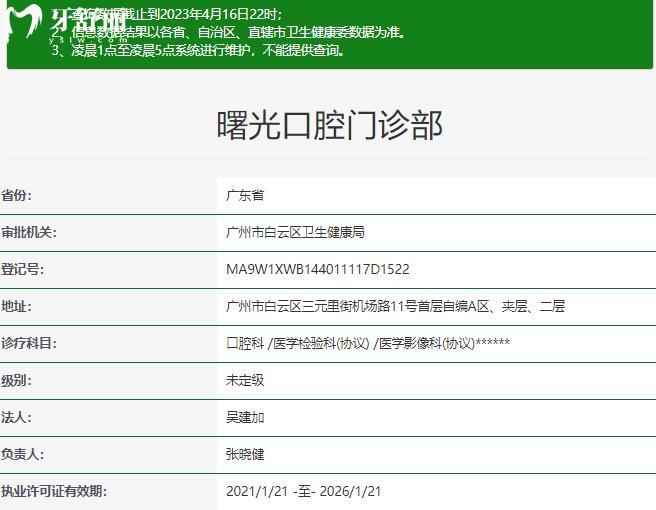Select the 法人 label
This screenshot has width=656, height=510.
click(x=16, y=417)
